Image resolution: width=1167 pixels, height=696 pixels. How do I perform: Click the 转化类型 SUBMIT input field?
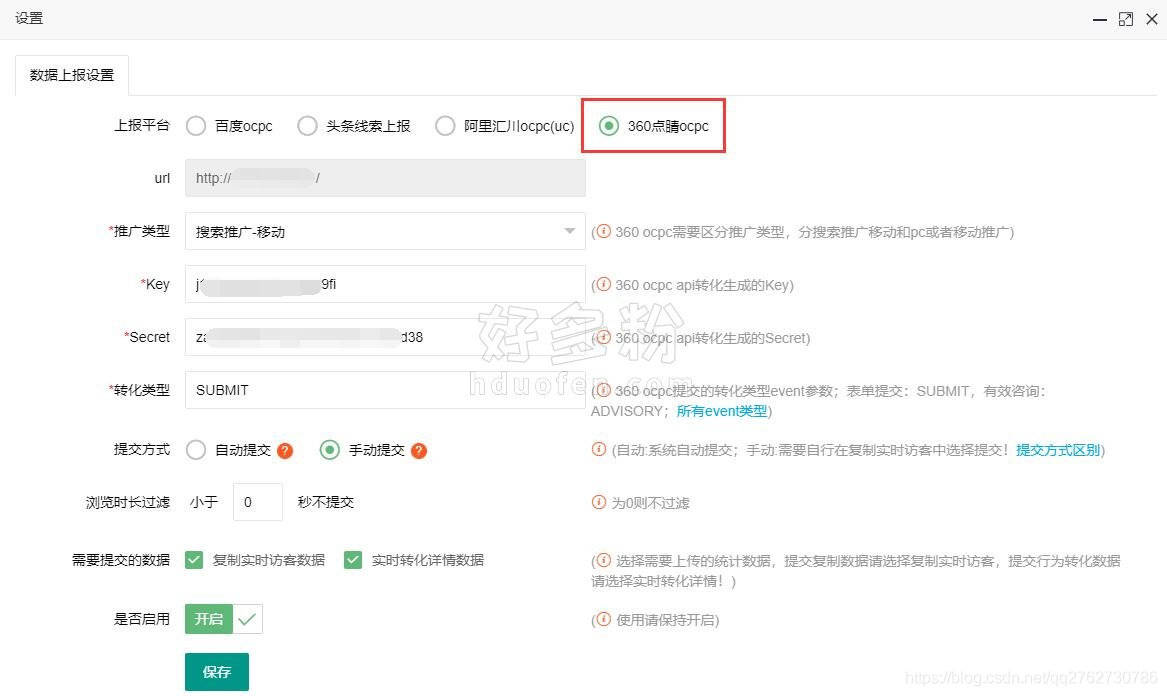[x=385, y=390]
